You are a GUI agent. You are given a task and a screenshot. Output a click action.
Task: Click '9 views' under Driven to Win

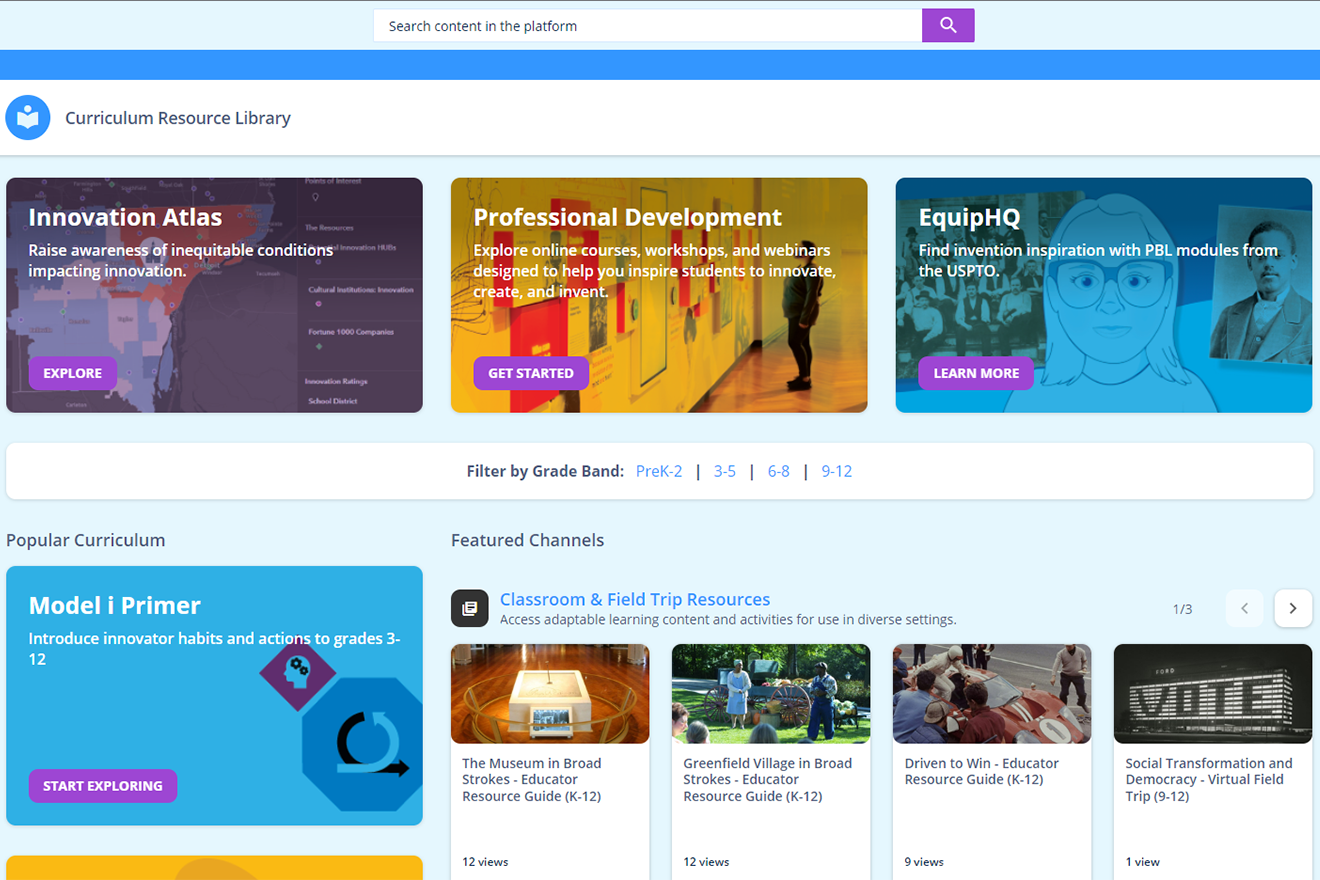point(924,861)
